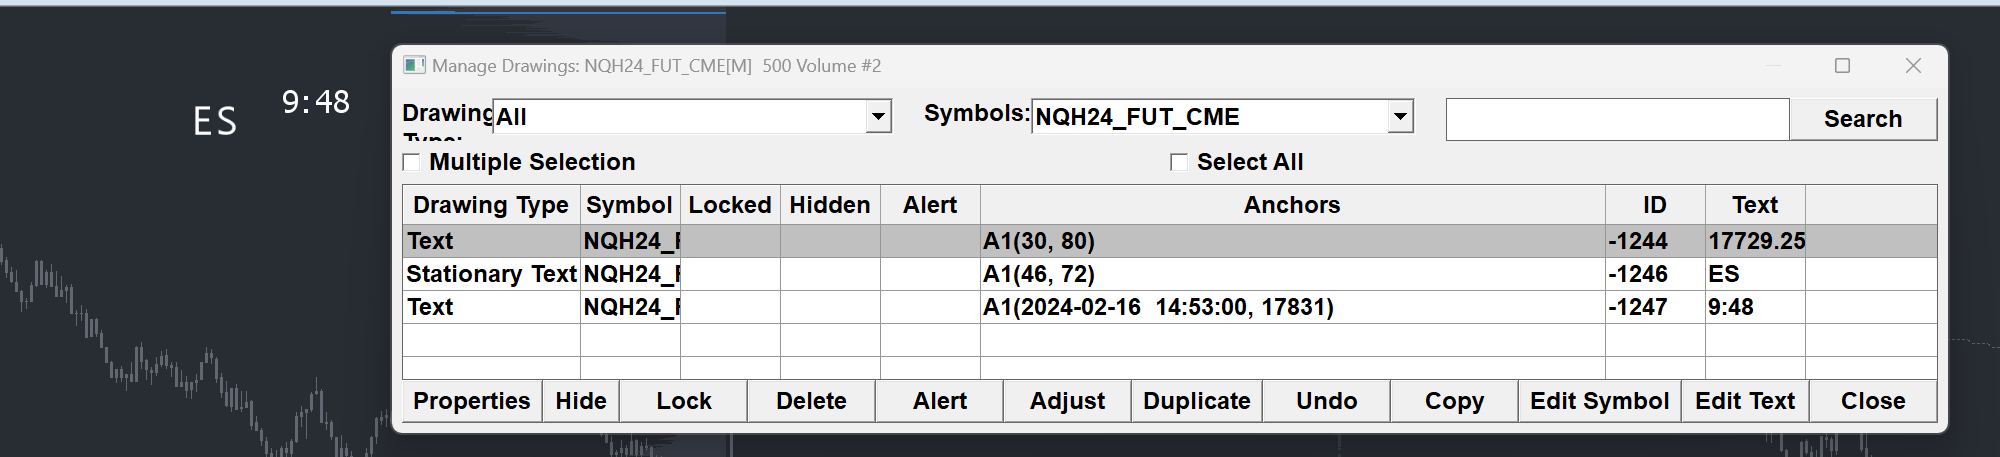
Task: Click the Anchors column header
Action: [x=1291, y=205]
